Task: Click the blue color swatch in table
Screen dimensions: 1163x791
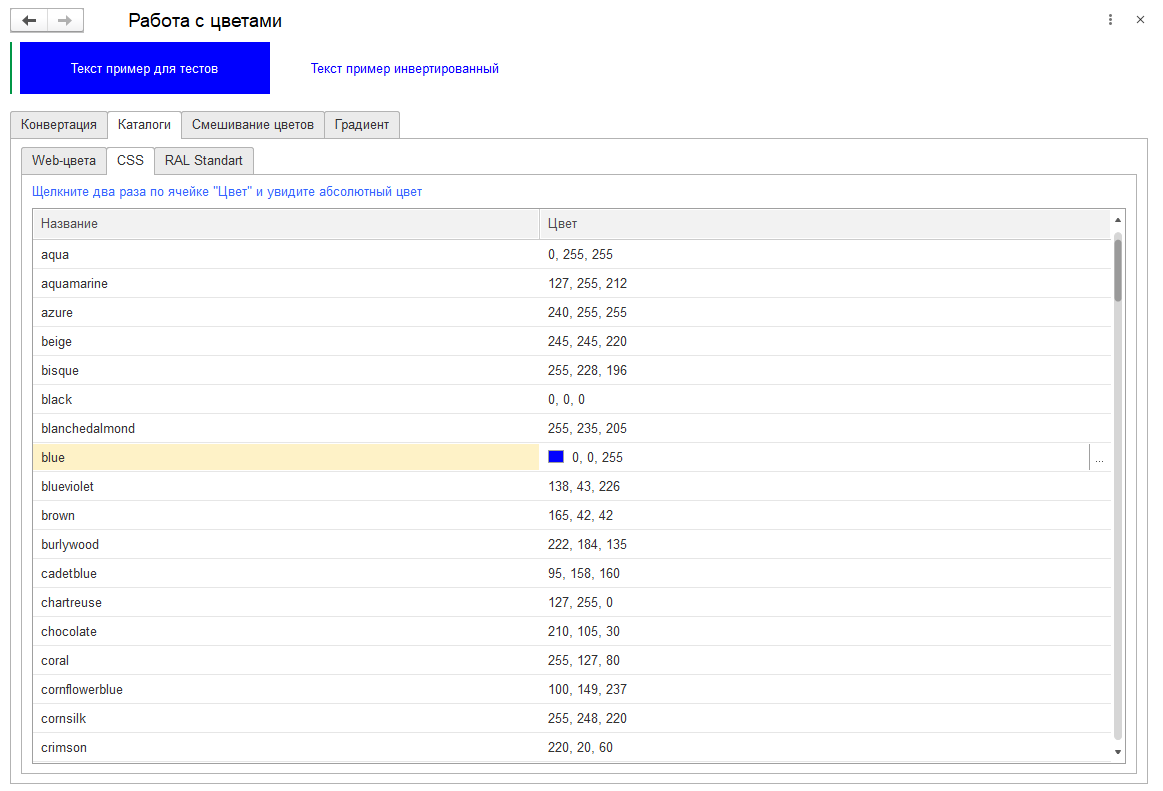Action: (556, 457)
